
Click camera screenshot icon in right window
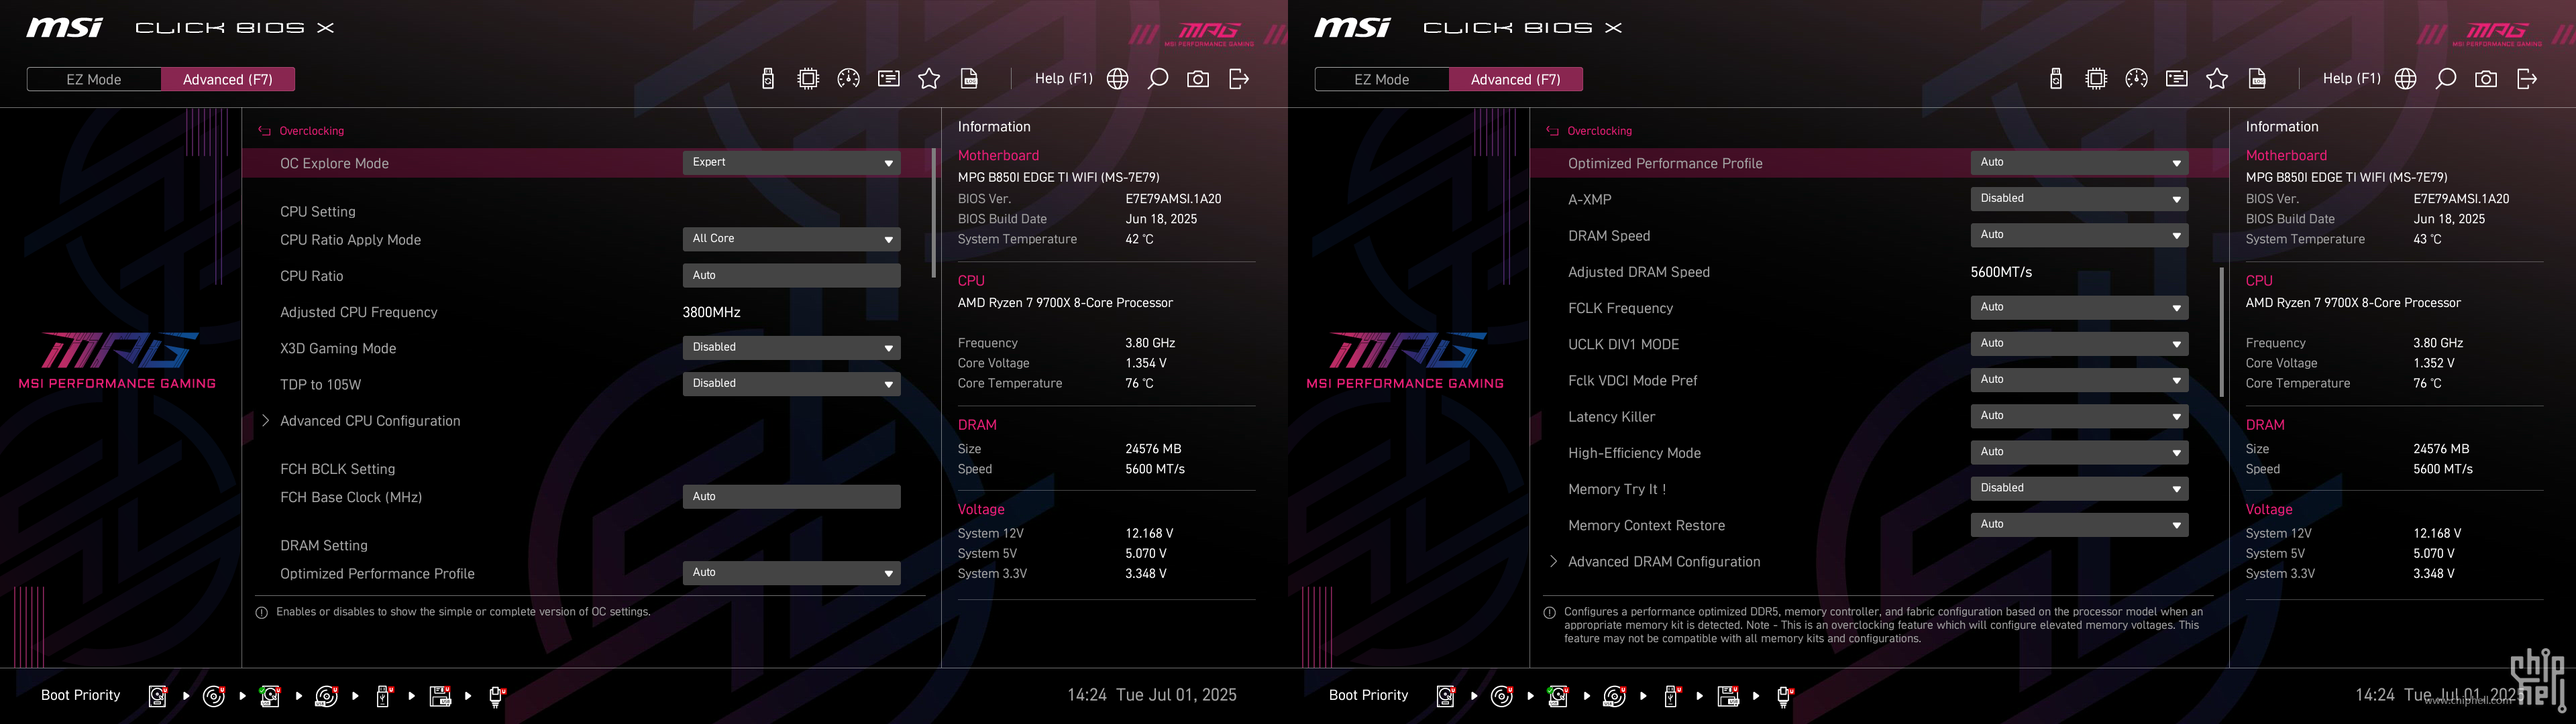point(2486,79)
